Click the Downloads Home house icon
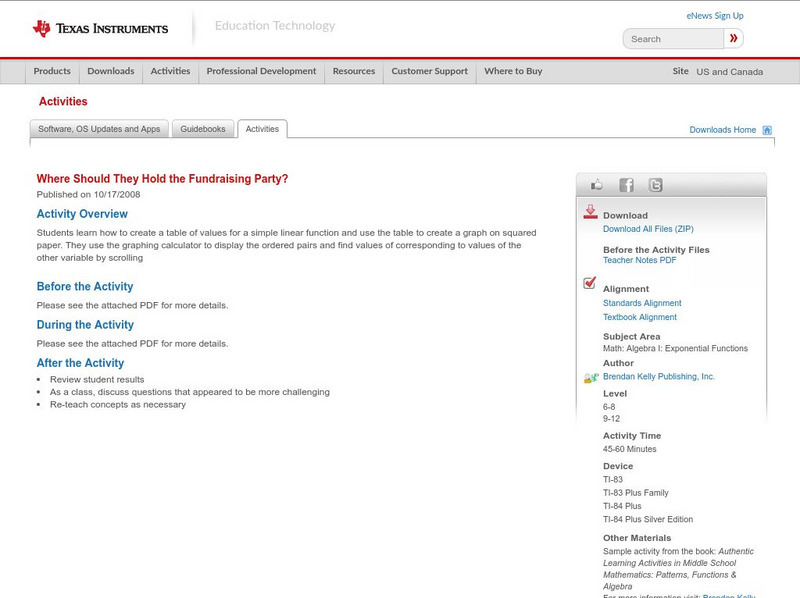800x598 pixels. [767, 130]
